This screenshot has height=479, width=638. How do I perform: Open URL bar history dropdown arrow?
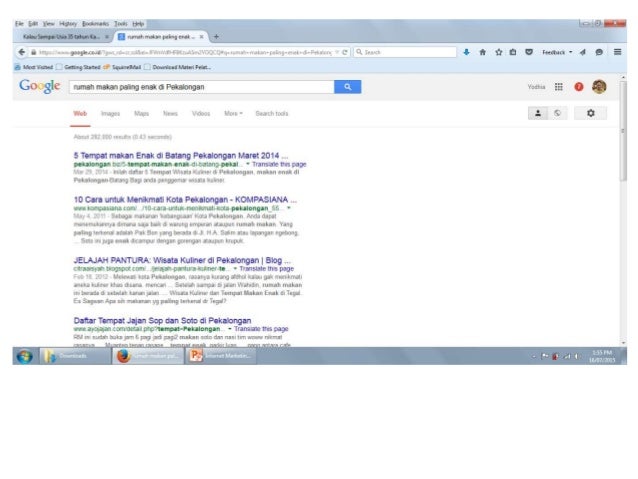pyautogui.click(x=337, y=52)
